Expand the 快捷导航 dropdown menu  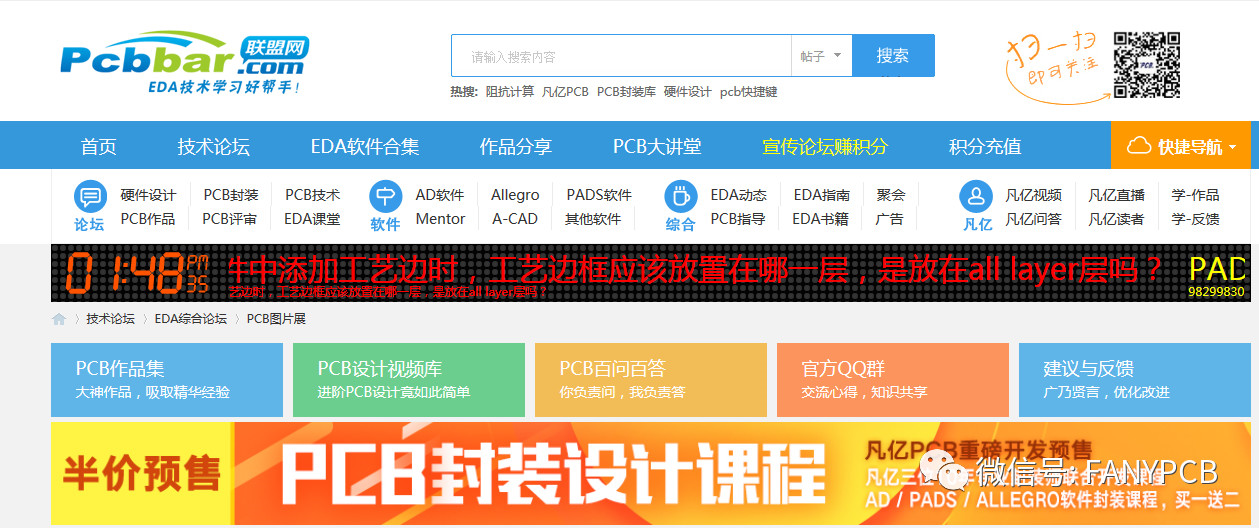click(1185, 147)
